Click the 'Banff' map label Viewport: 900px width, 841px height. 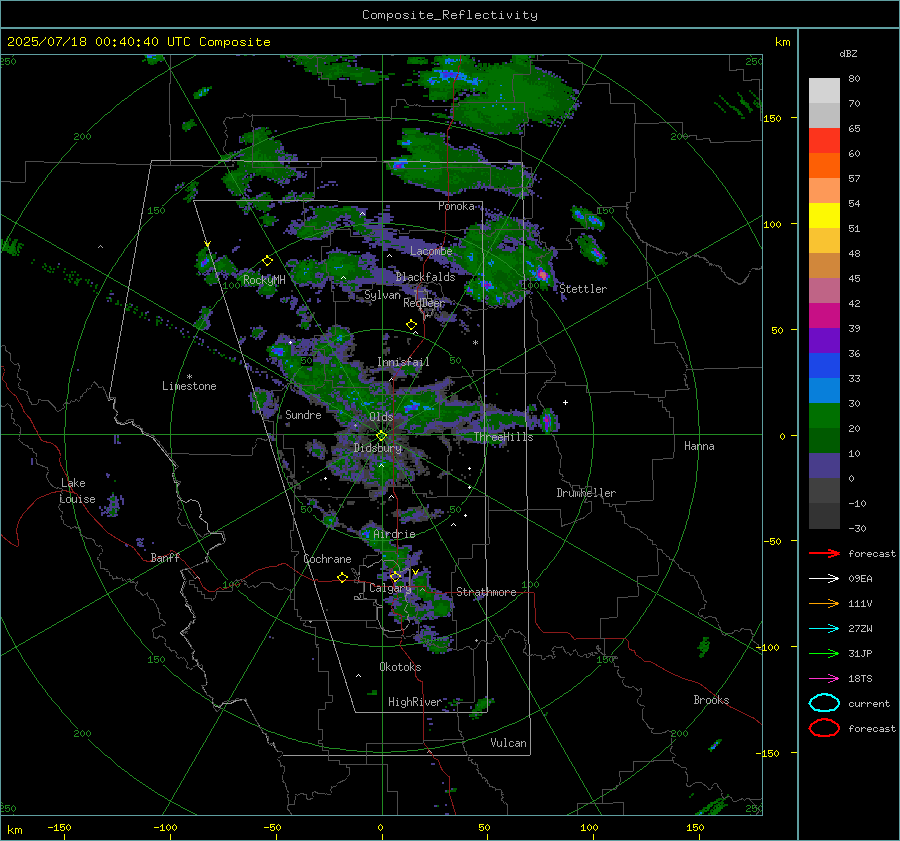pos(165,557)
